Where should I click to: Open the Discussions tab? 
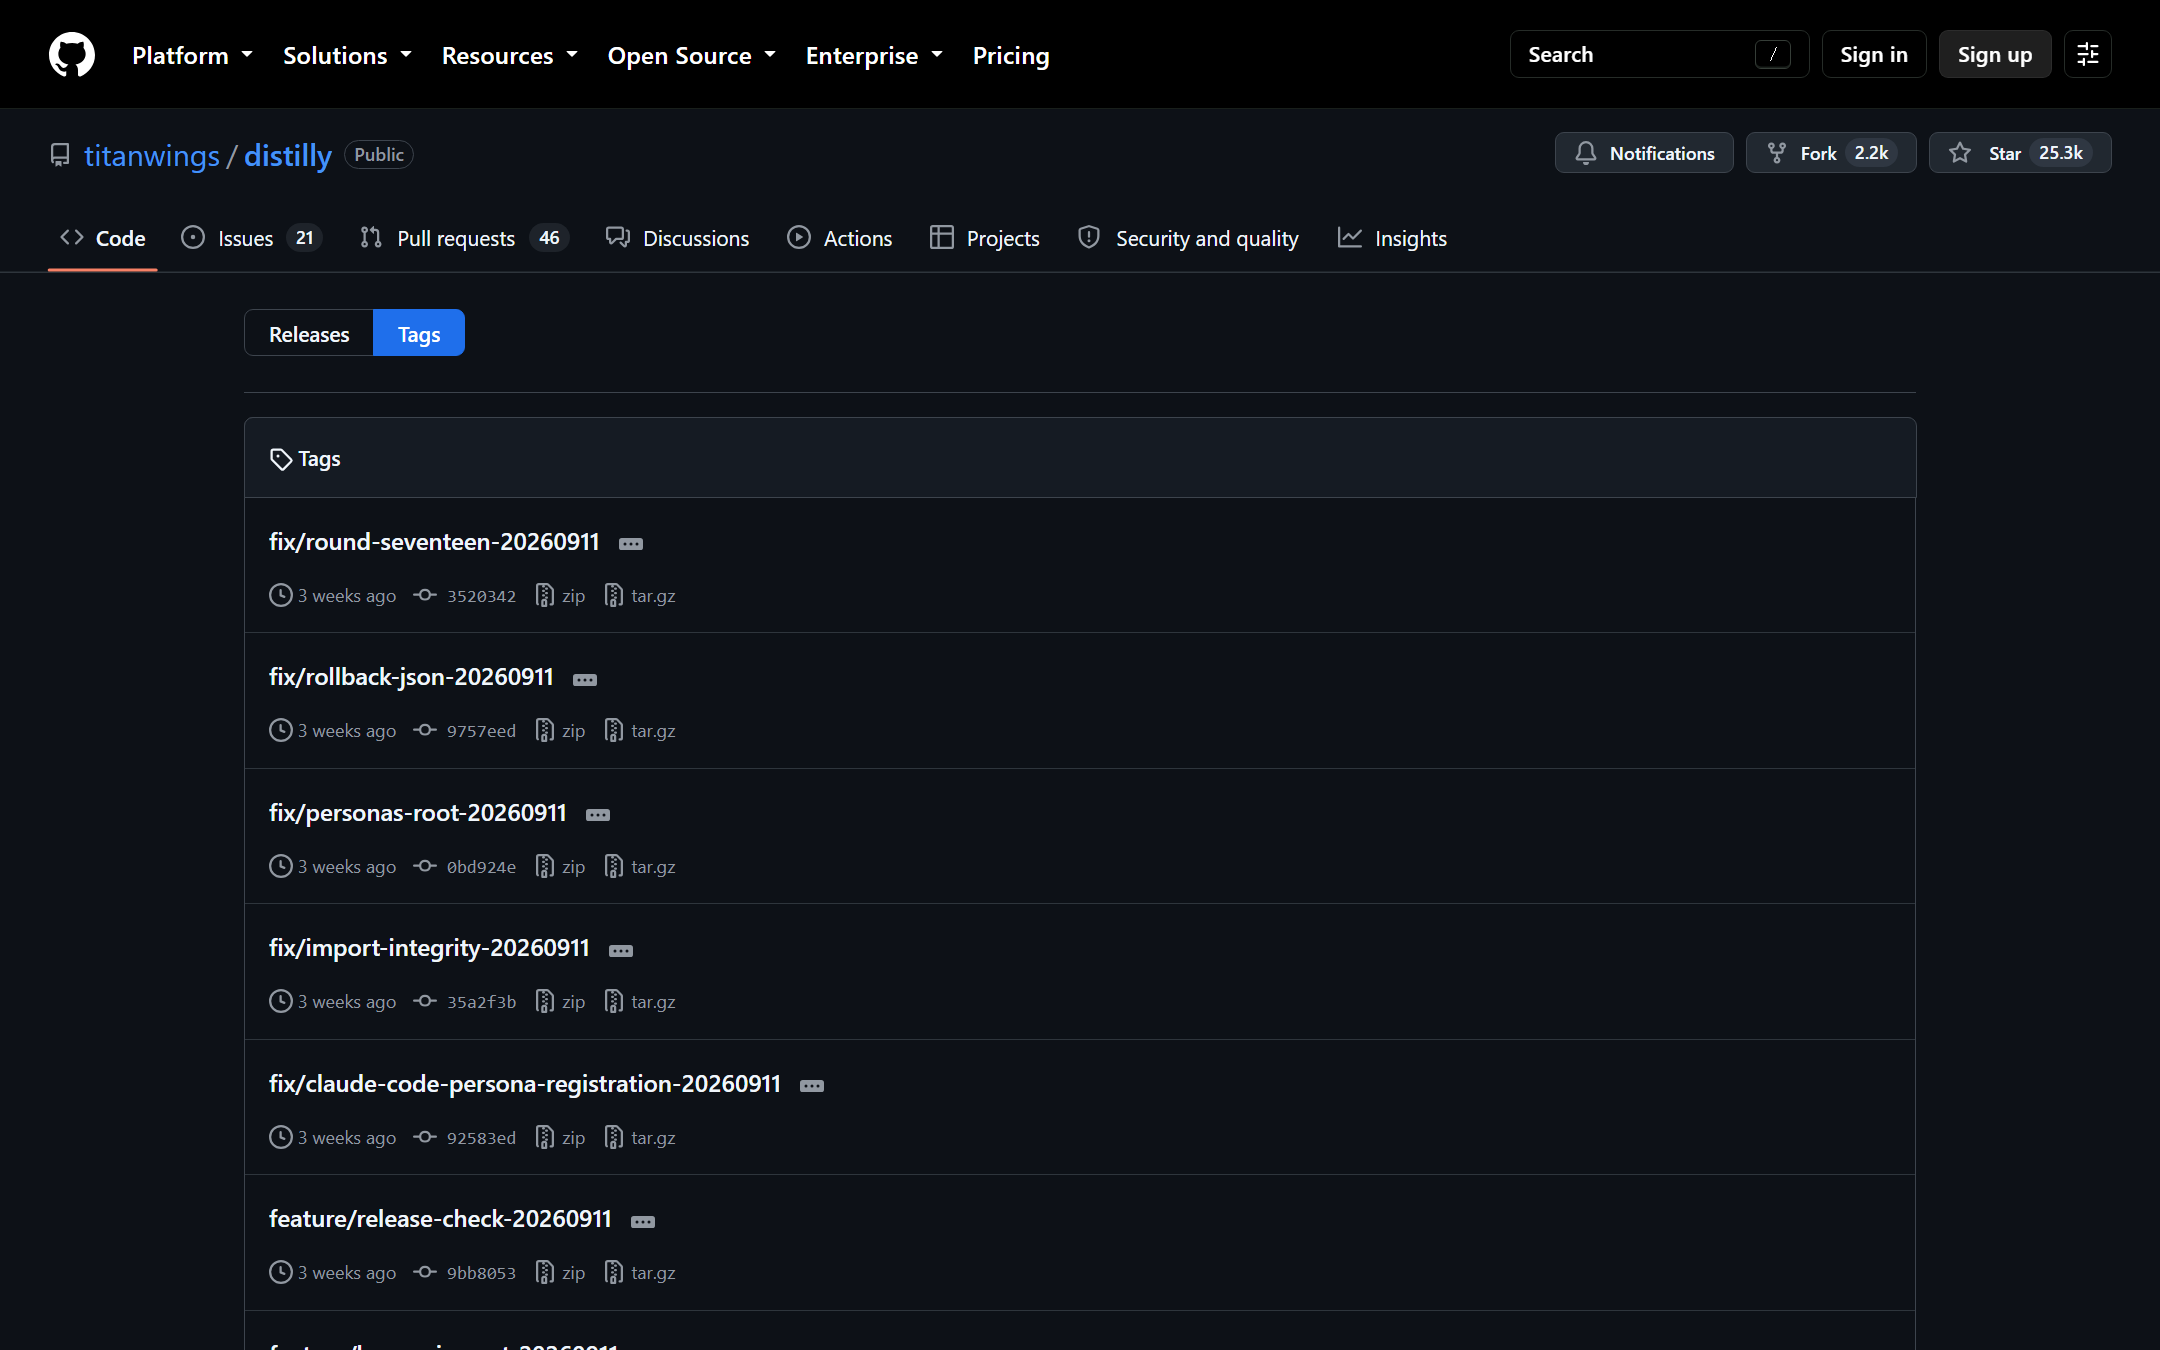(677, 238)
